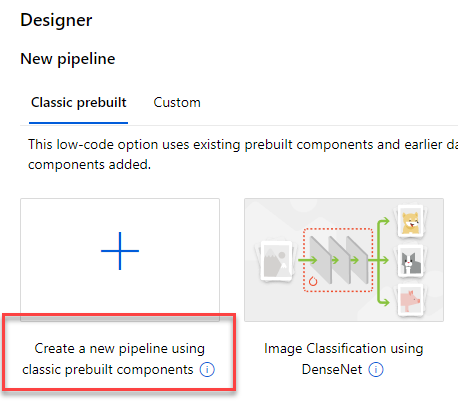Click the cat picture in DenseNet thumbnail
The width and height of the screenshot is (458, 404).
pos(411,262)
